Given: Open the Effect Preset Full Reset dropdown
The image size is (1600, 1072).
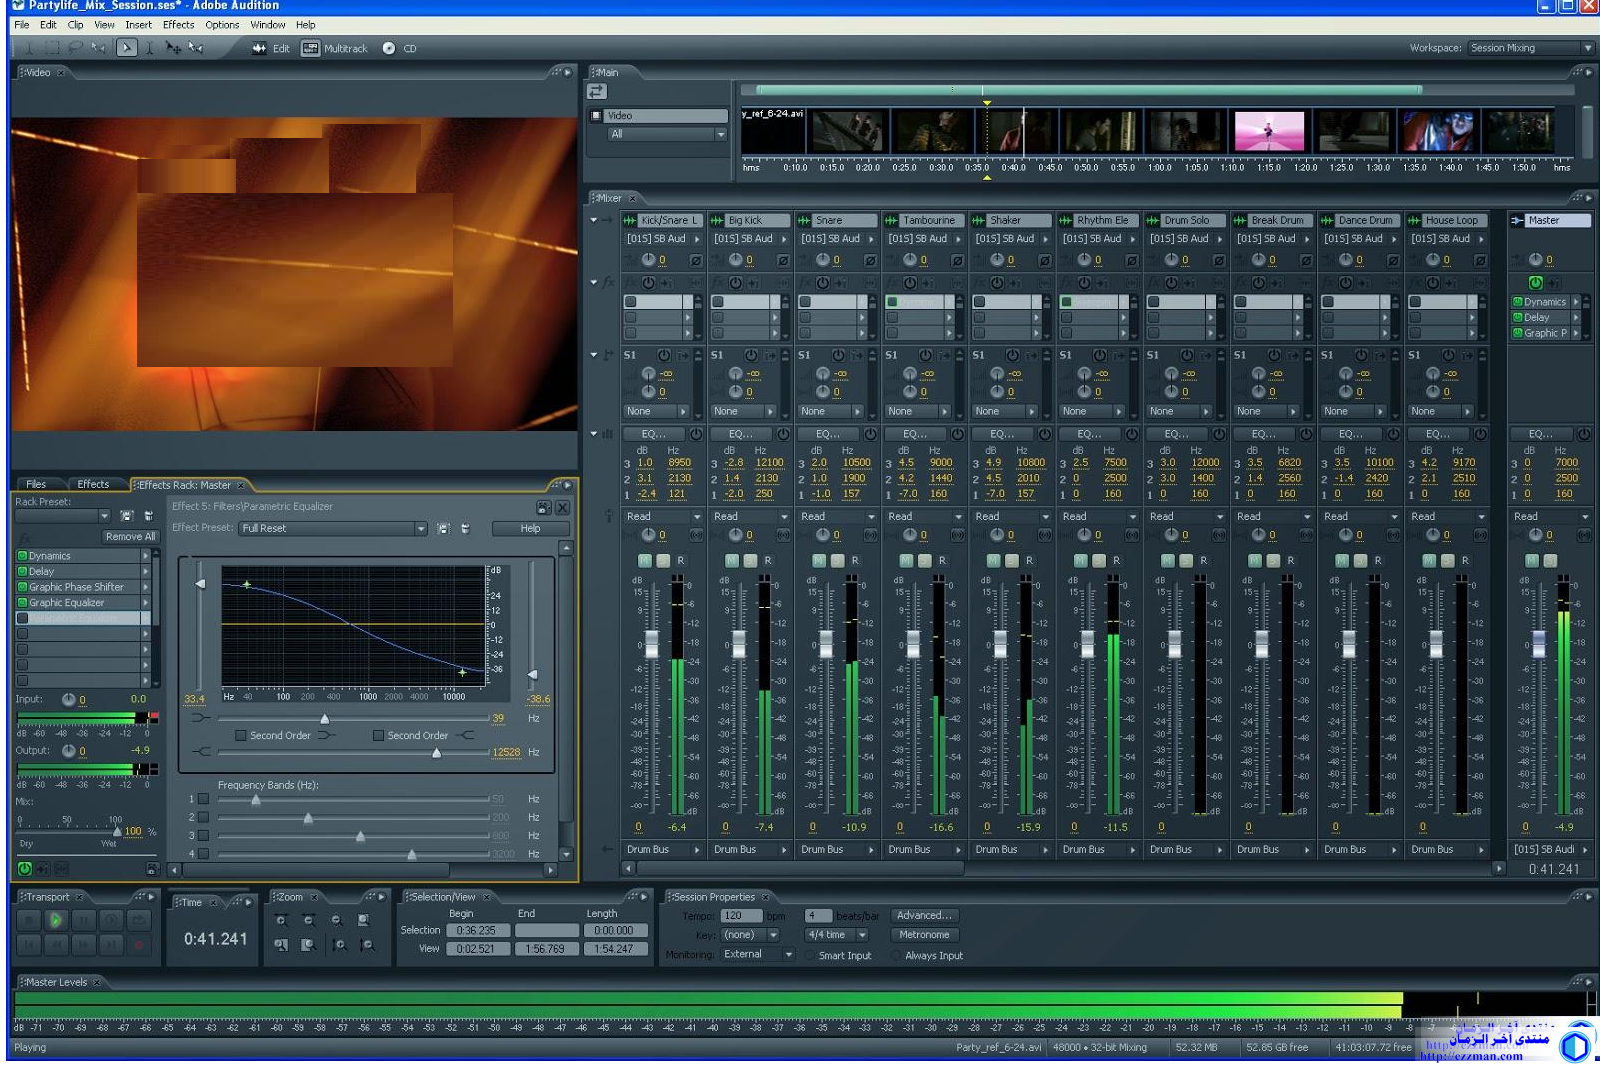Looking at the screenshot, I should (x=421, y=528).
